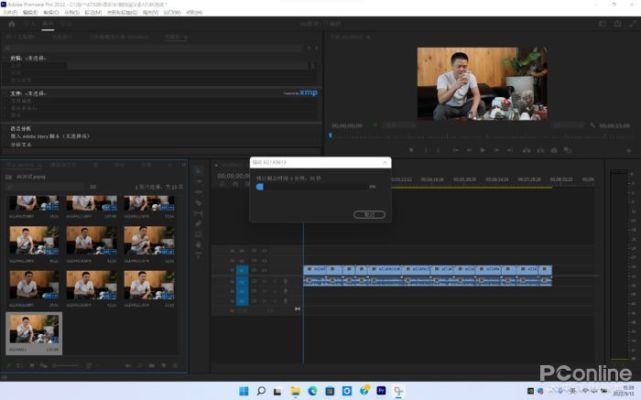Toggle lock on video track V1
This screenshot has height=400, width=641.
pyautogui.click(x=231, y=270)
